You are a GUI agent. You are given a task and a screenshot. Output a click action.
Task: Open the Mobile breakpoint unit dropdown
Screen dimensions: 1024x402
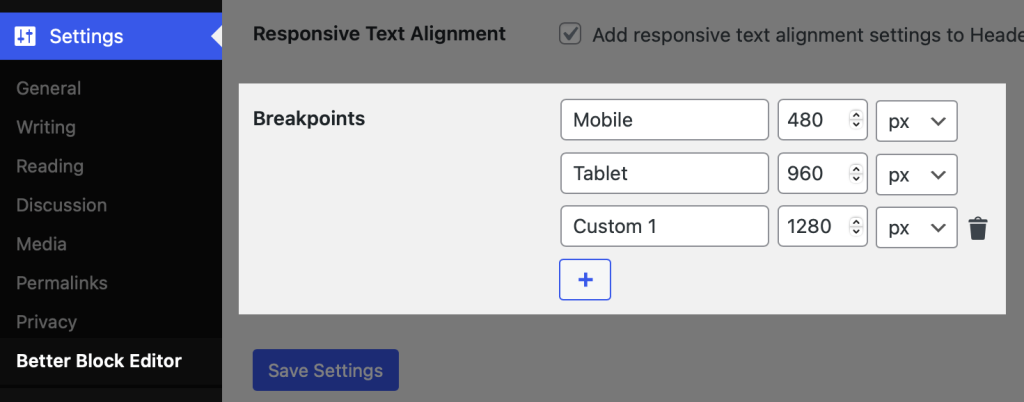click(916, 120)
